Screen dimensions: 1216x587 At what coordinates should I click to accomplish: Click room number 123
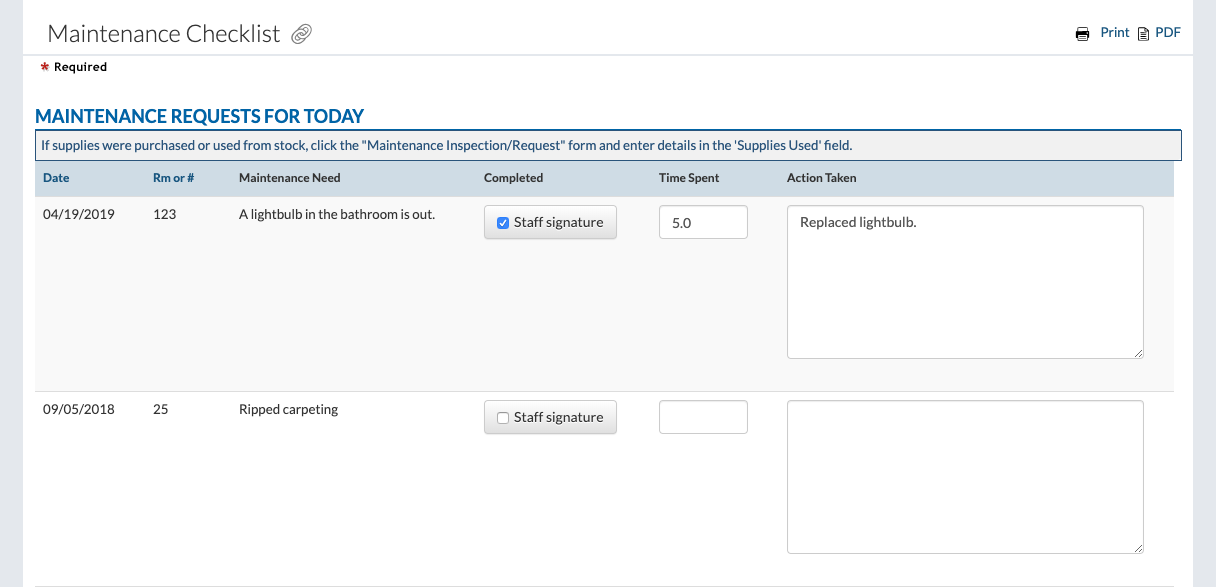coord(165,214)
